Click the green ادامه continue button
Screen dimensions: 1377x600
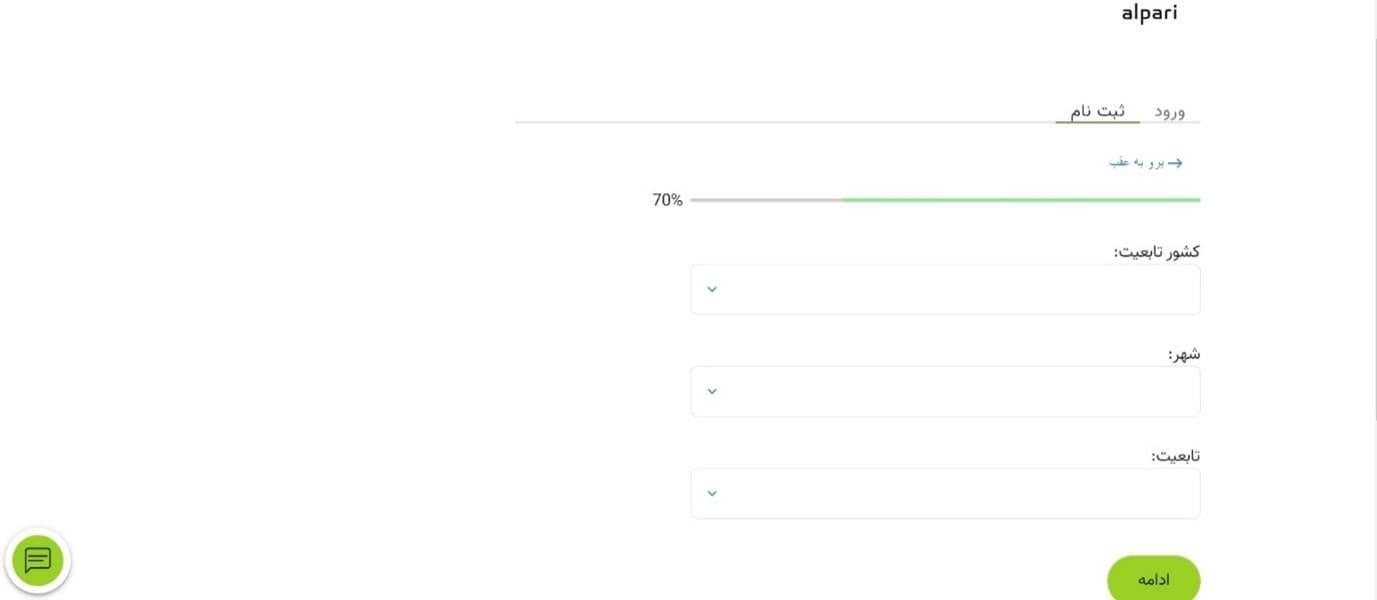tap(1153, 579)
